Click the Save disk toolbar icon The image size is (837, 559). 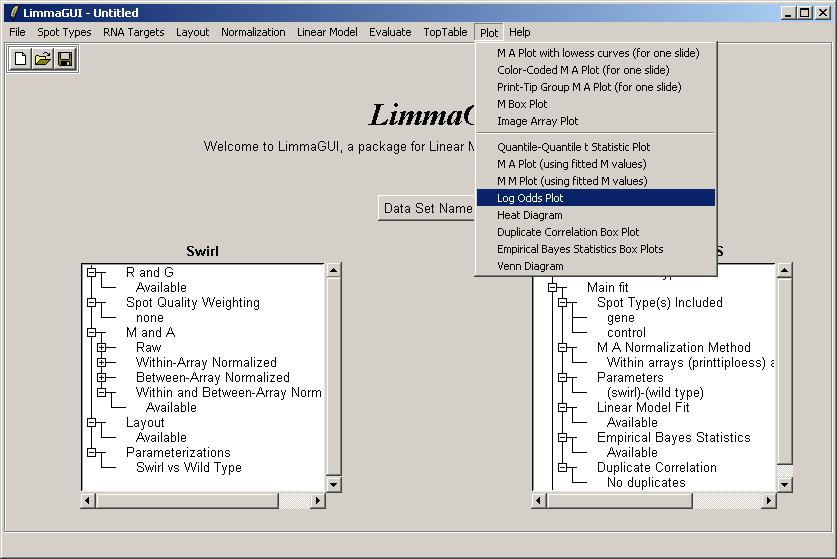[65, 59]
